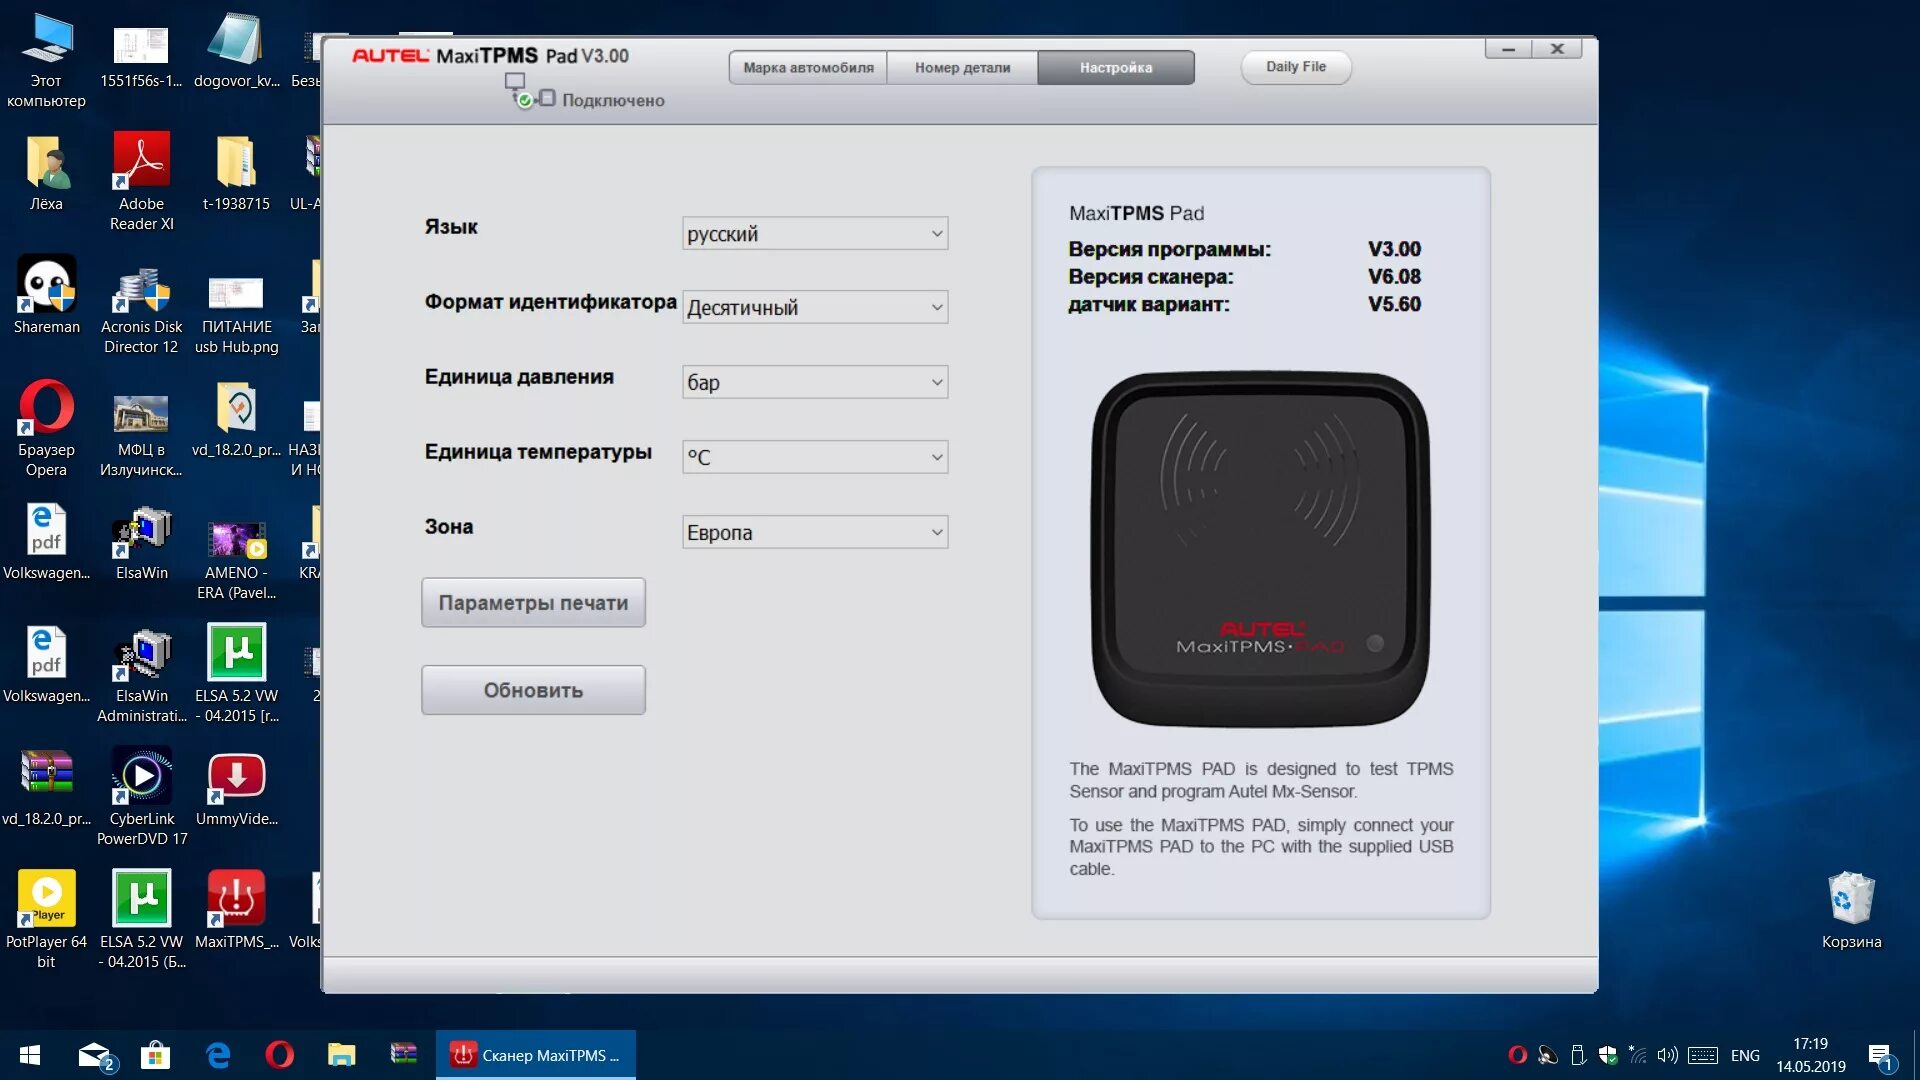Click the device version info panel
This screenshot has width=1920, height=1080.
click(1259, 264)
